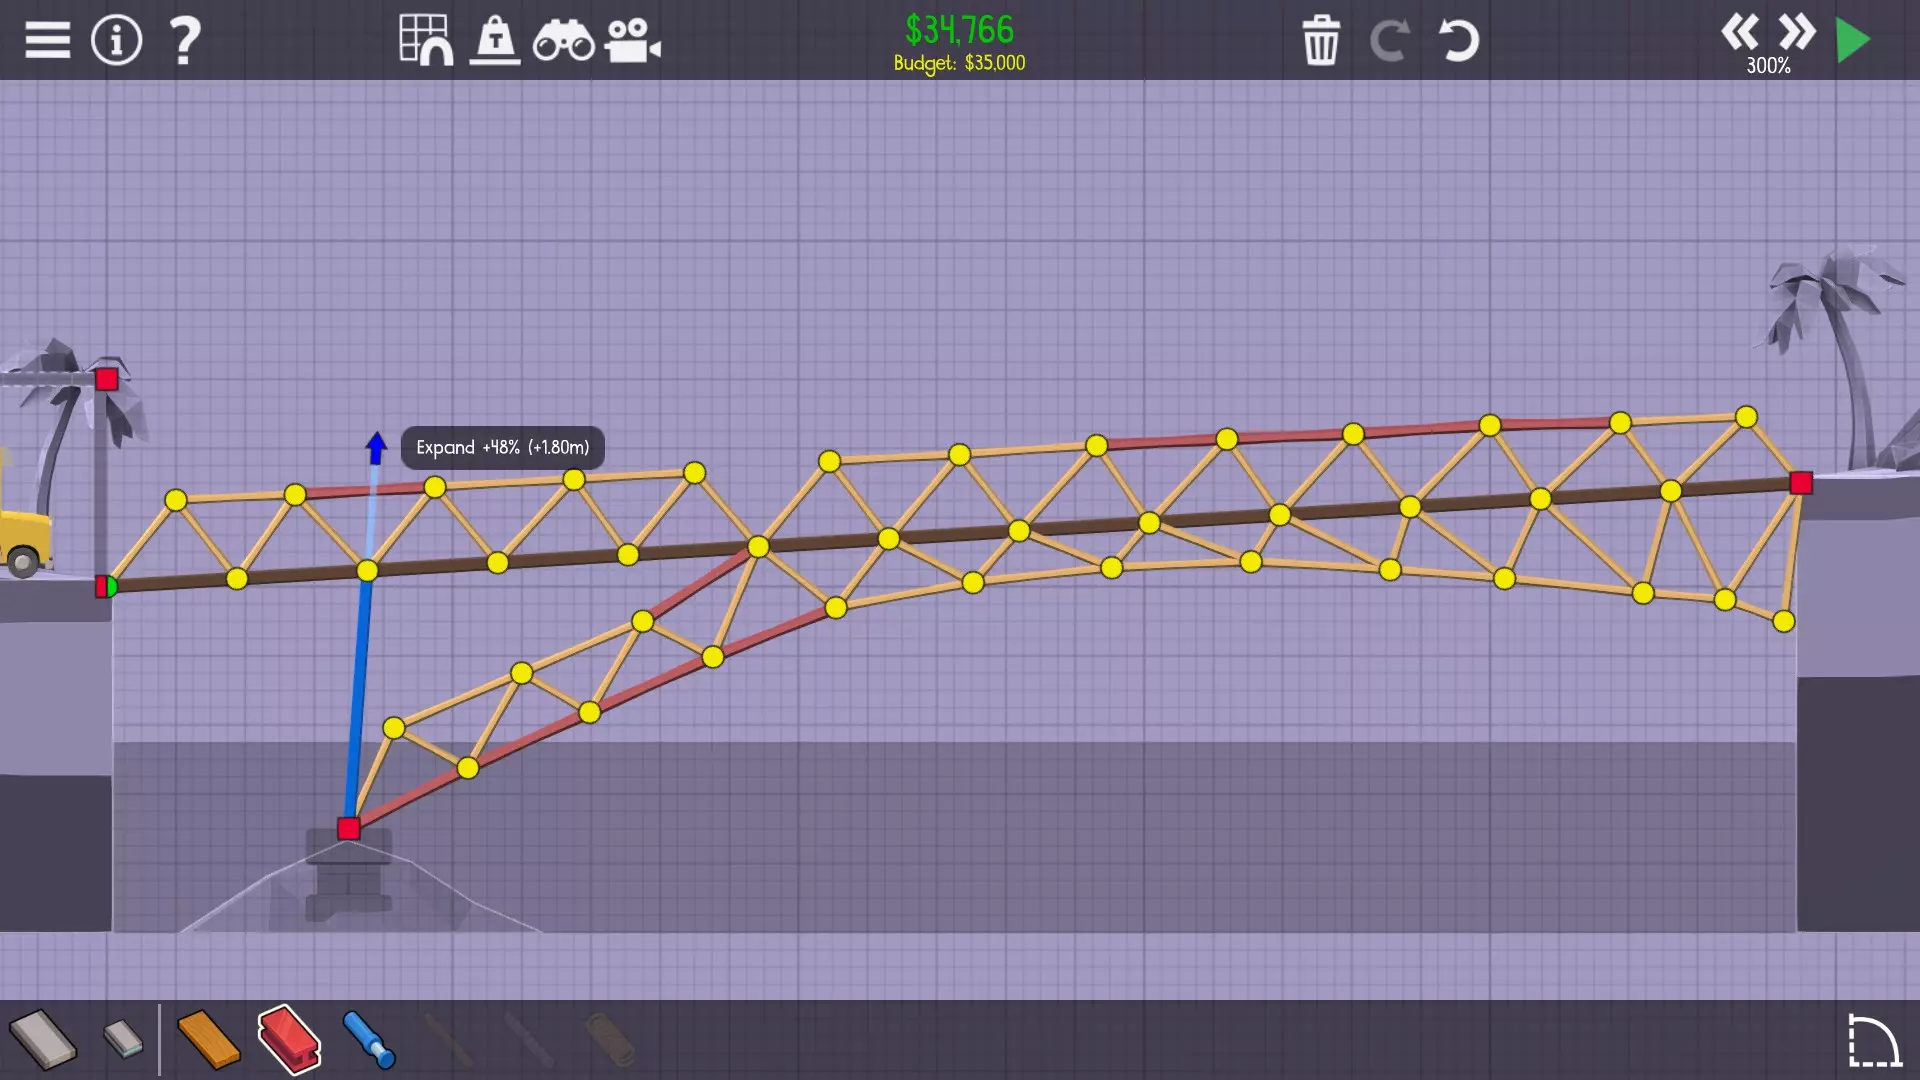
Task: Select the blue hydraulics material
Action: coord(369,1040)
